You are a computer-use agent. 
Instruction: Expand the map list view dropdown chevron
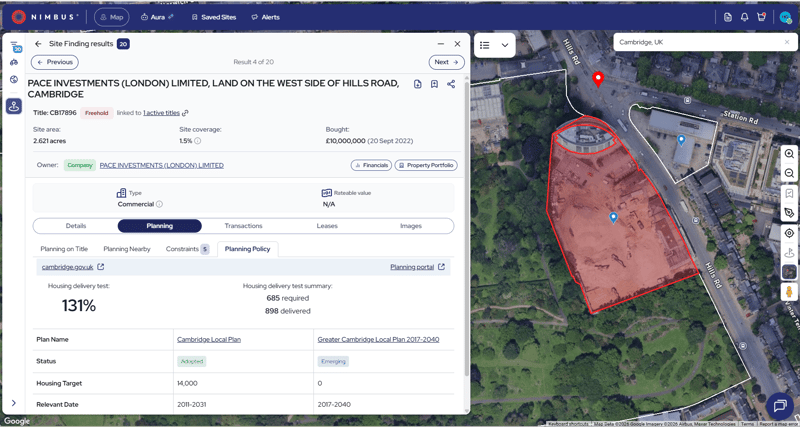[x=505, y=45]
